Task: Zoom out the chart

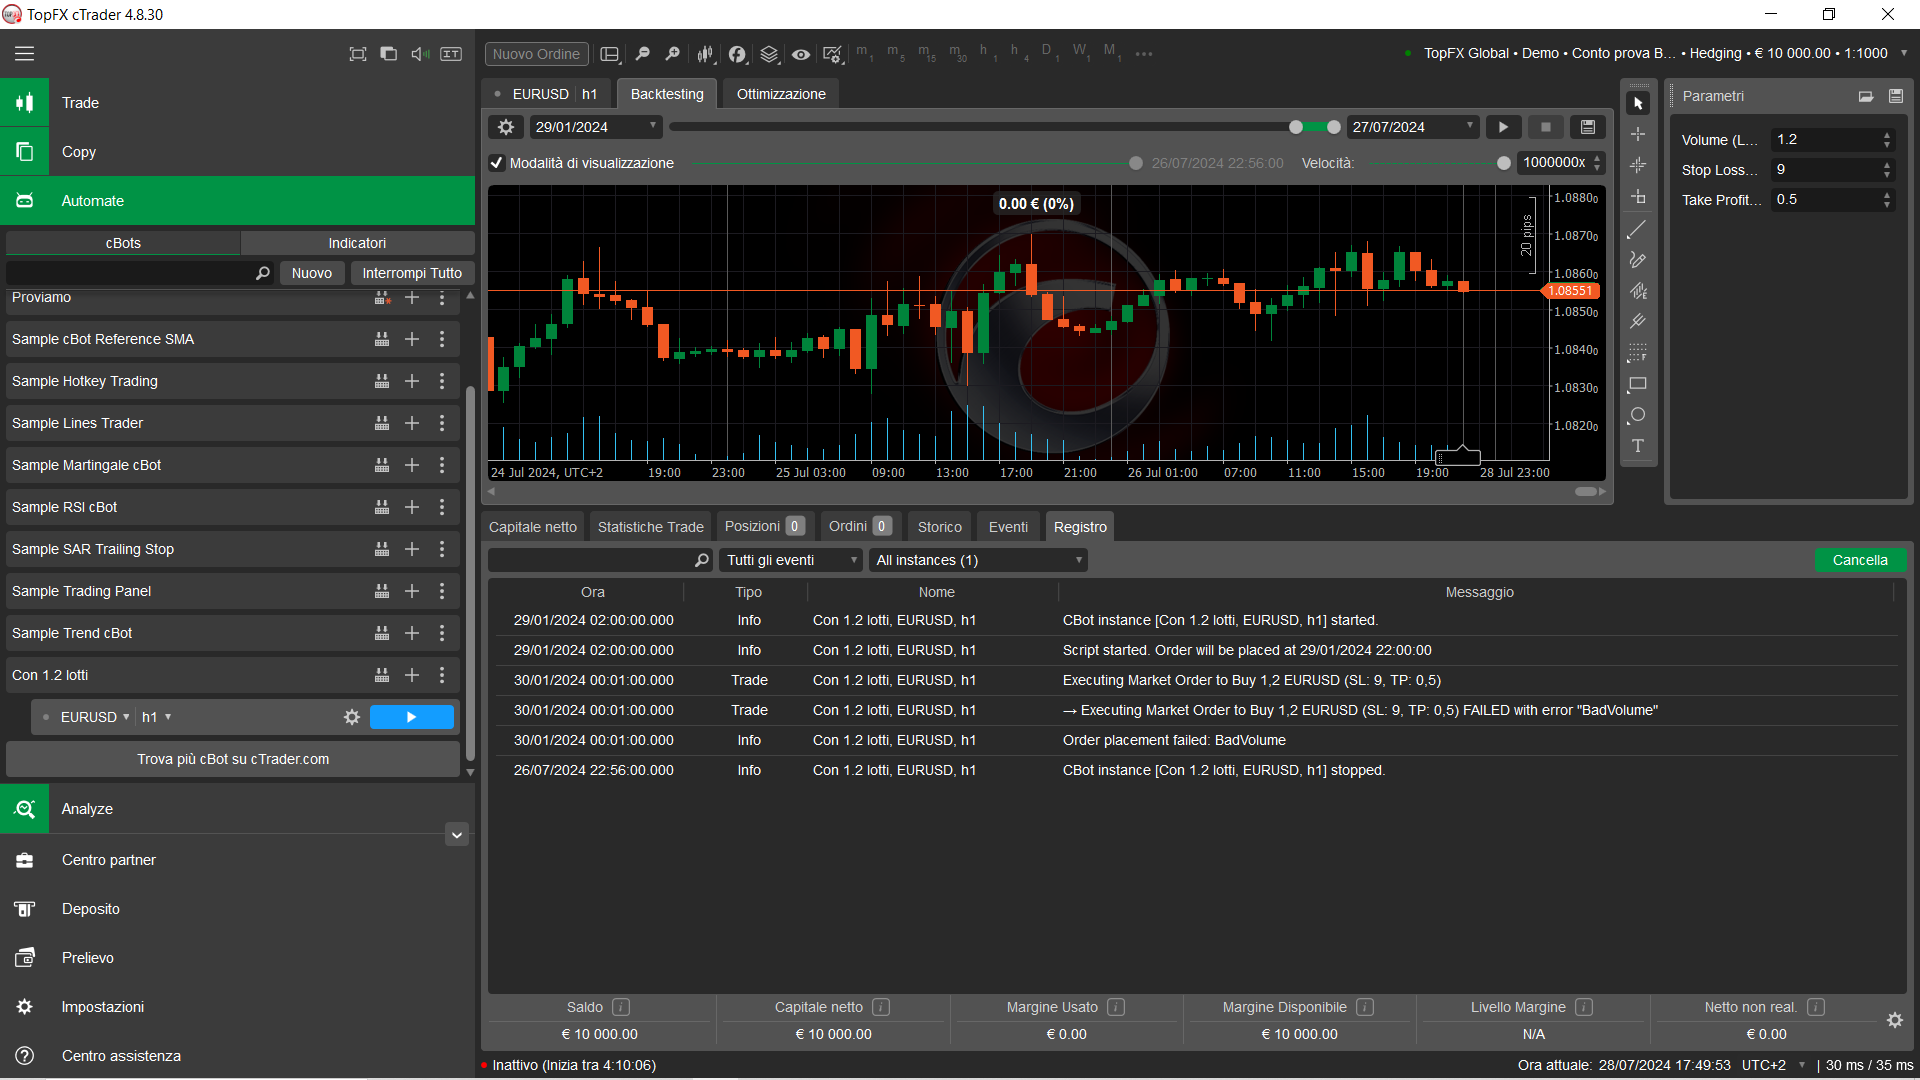Action: point(642,54)
